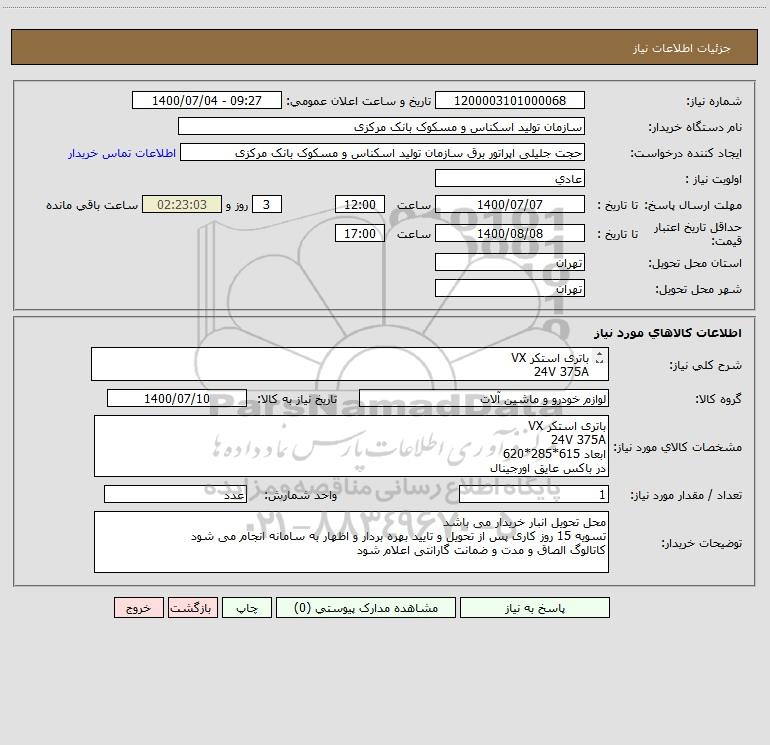Screen dimensions: 770x745
Task: Click label 'مشخصات کالای مورد نیاز:'
Action: [x=678, y=447]
